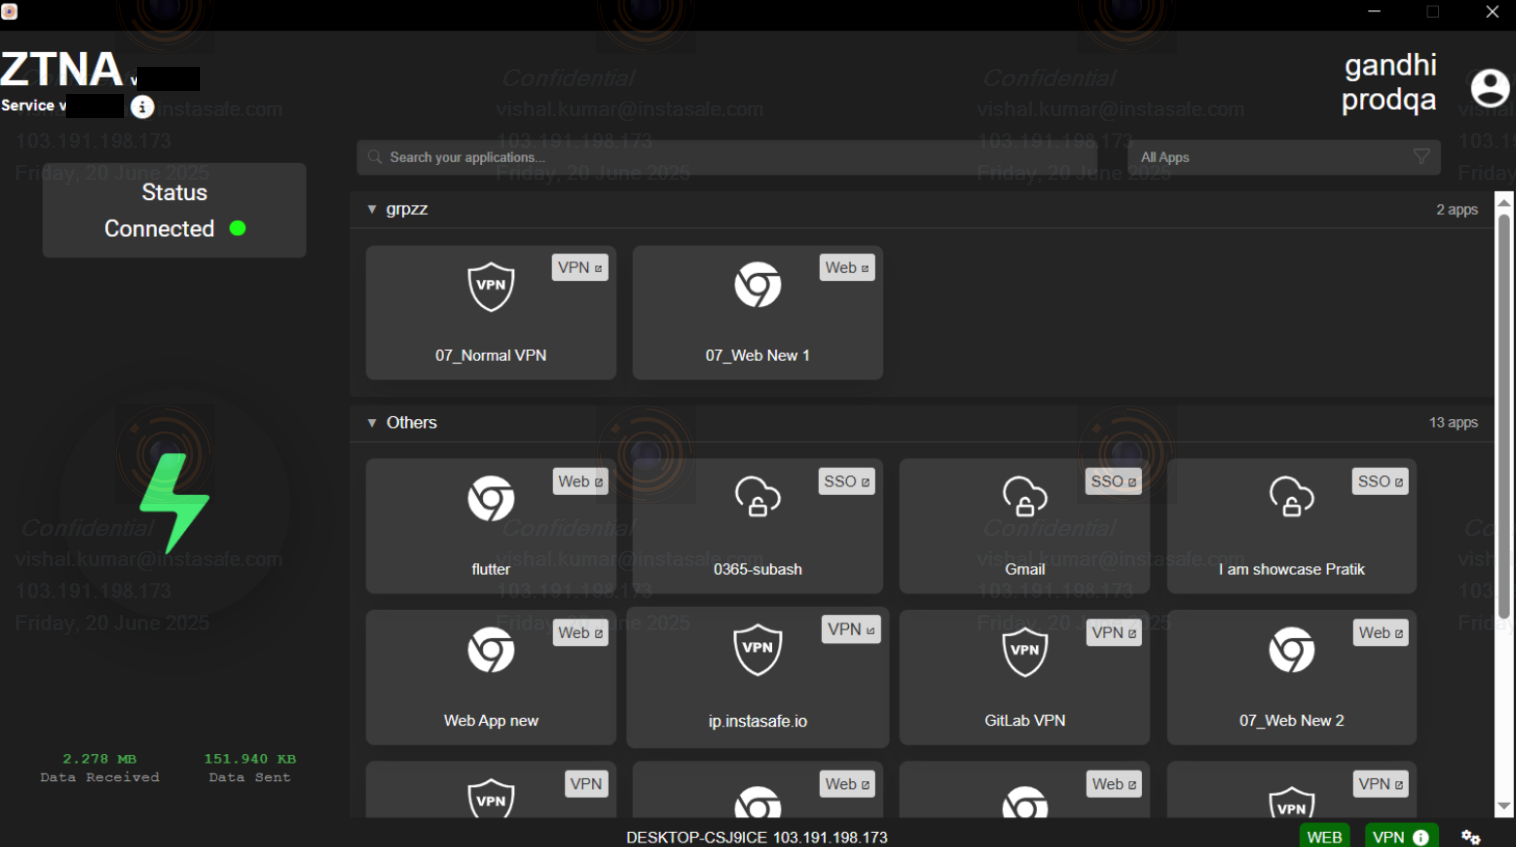
Task: Click the 13 apps count text
Action: point(1453,423)
